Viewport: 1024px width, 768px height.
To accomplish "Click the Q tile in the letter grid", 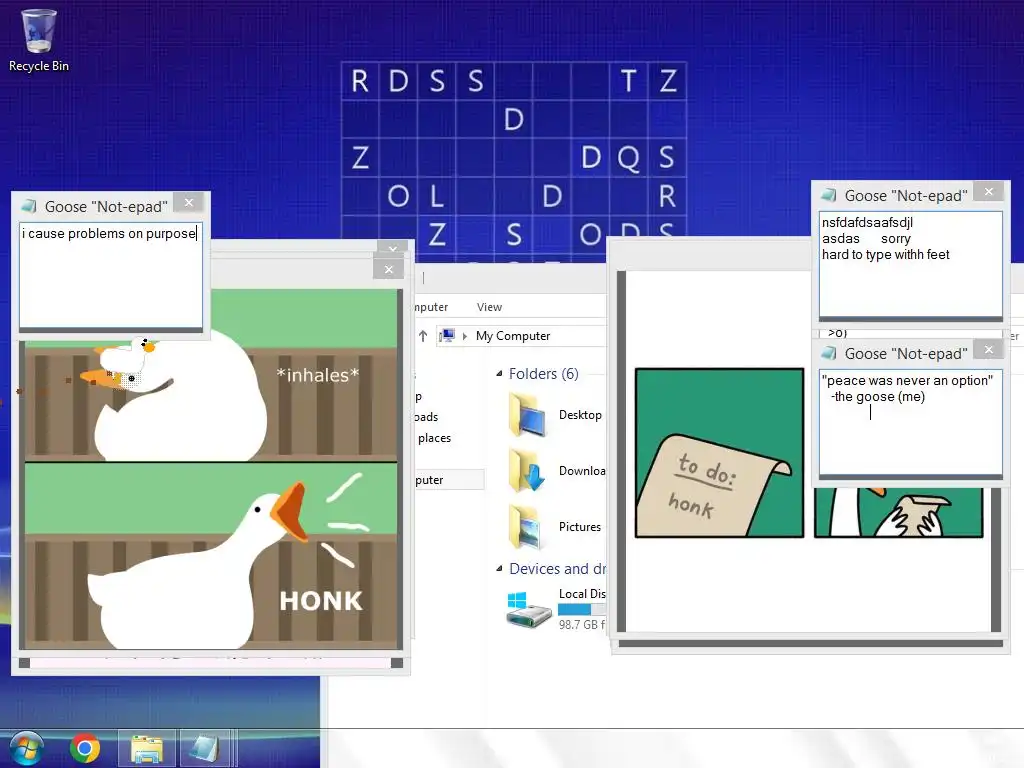I will 628,157.
